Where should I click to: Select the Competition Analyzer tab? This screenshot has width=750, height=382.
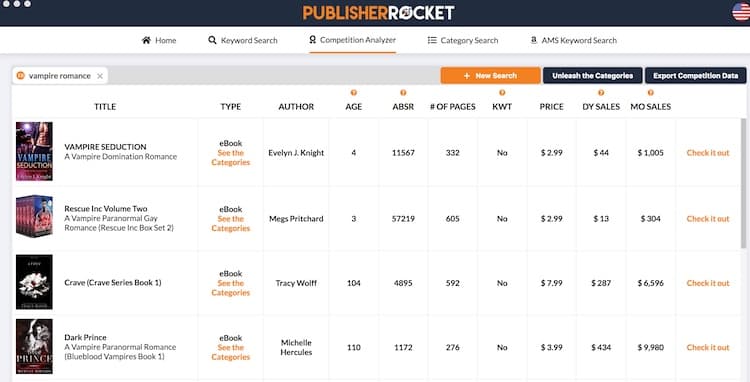pyautogui.click(x=353, y=40)
